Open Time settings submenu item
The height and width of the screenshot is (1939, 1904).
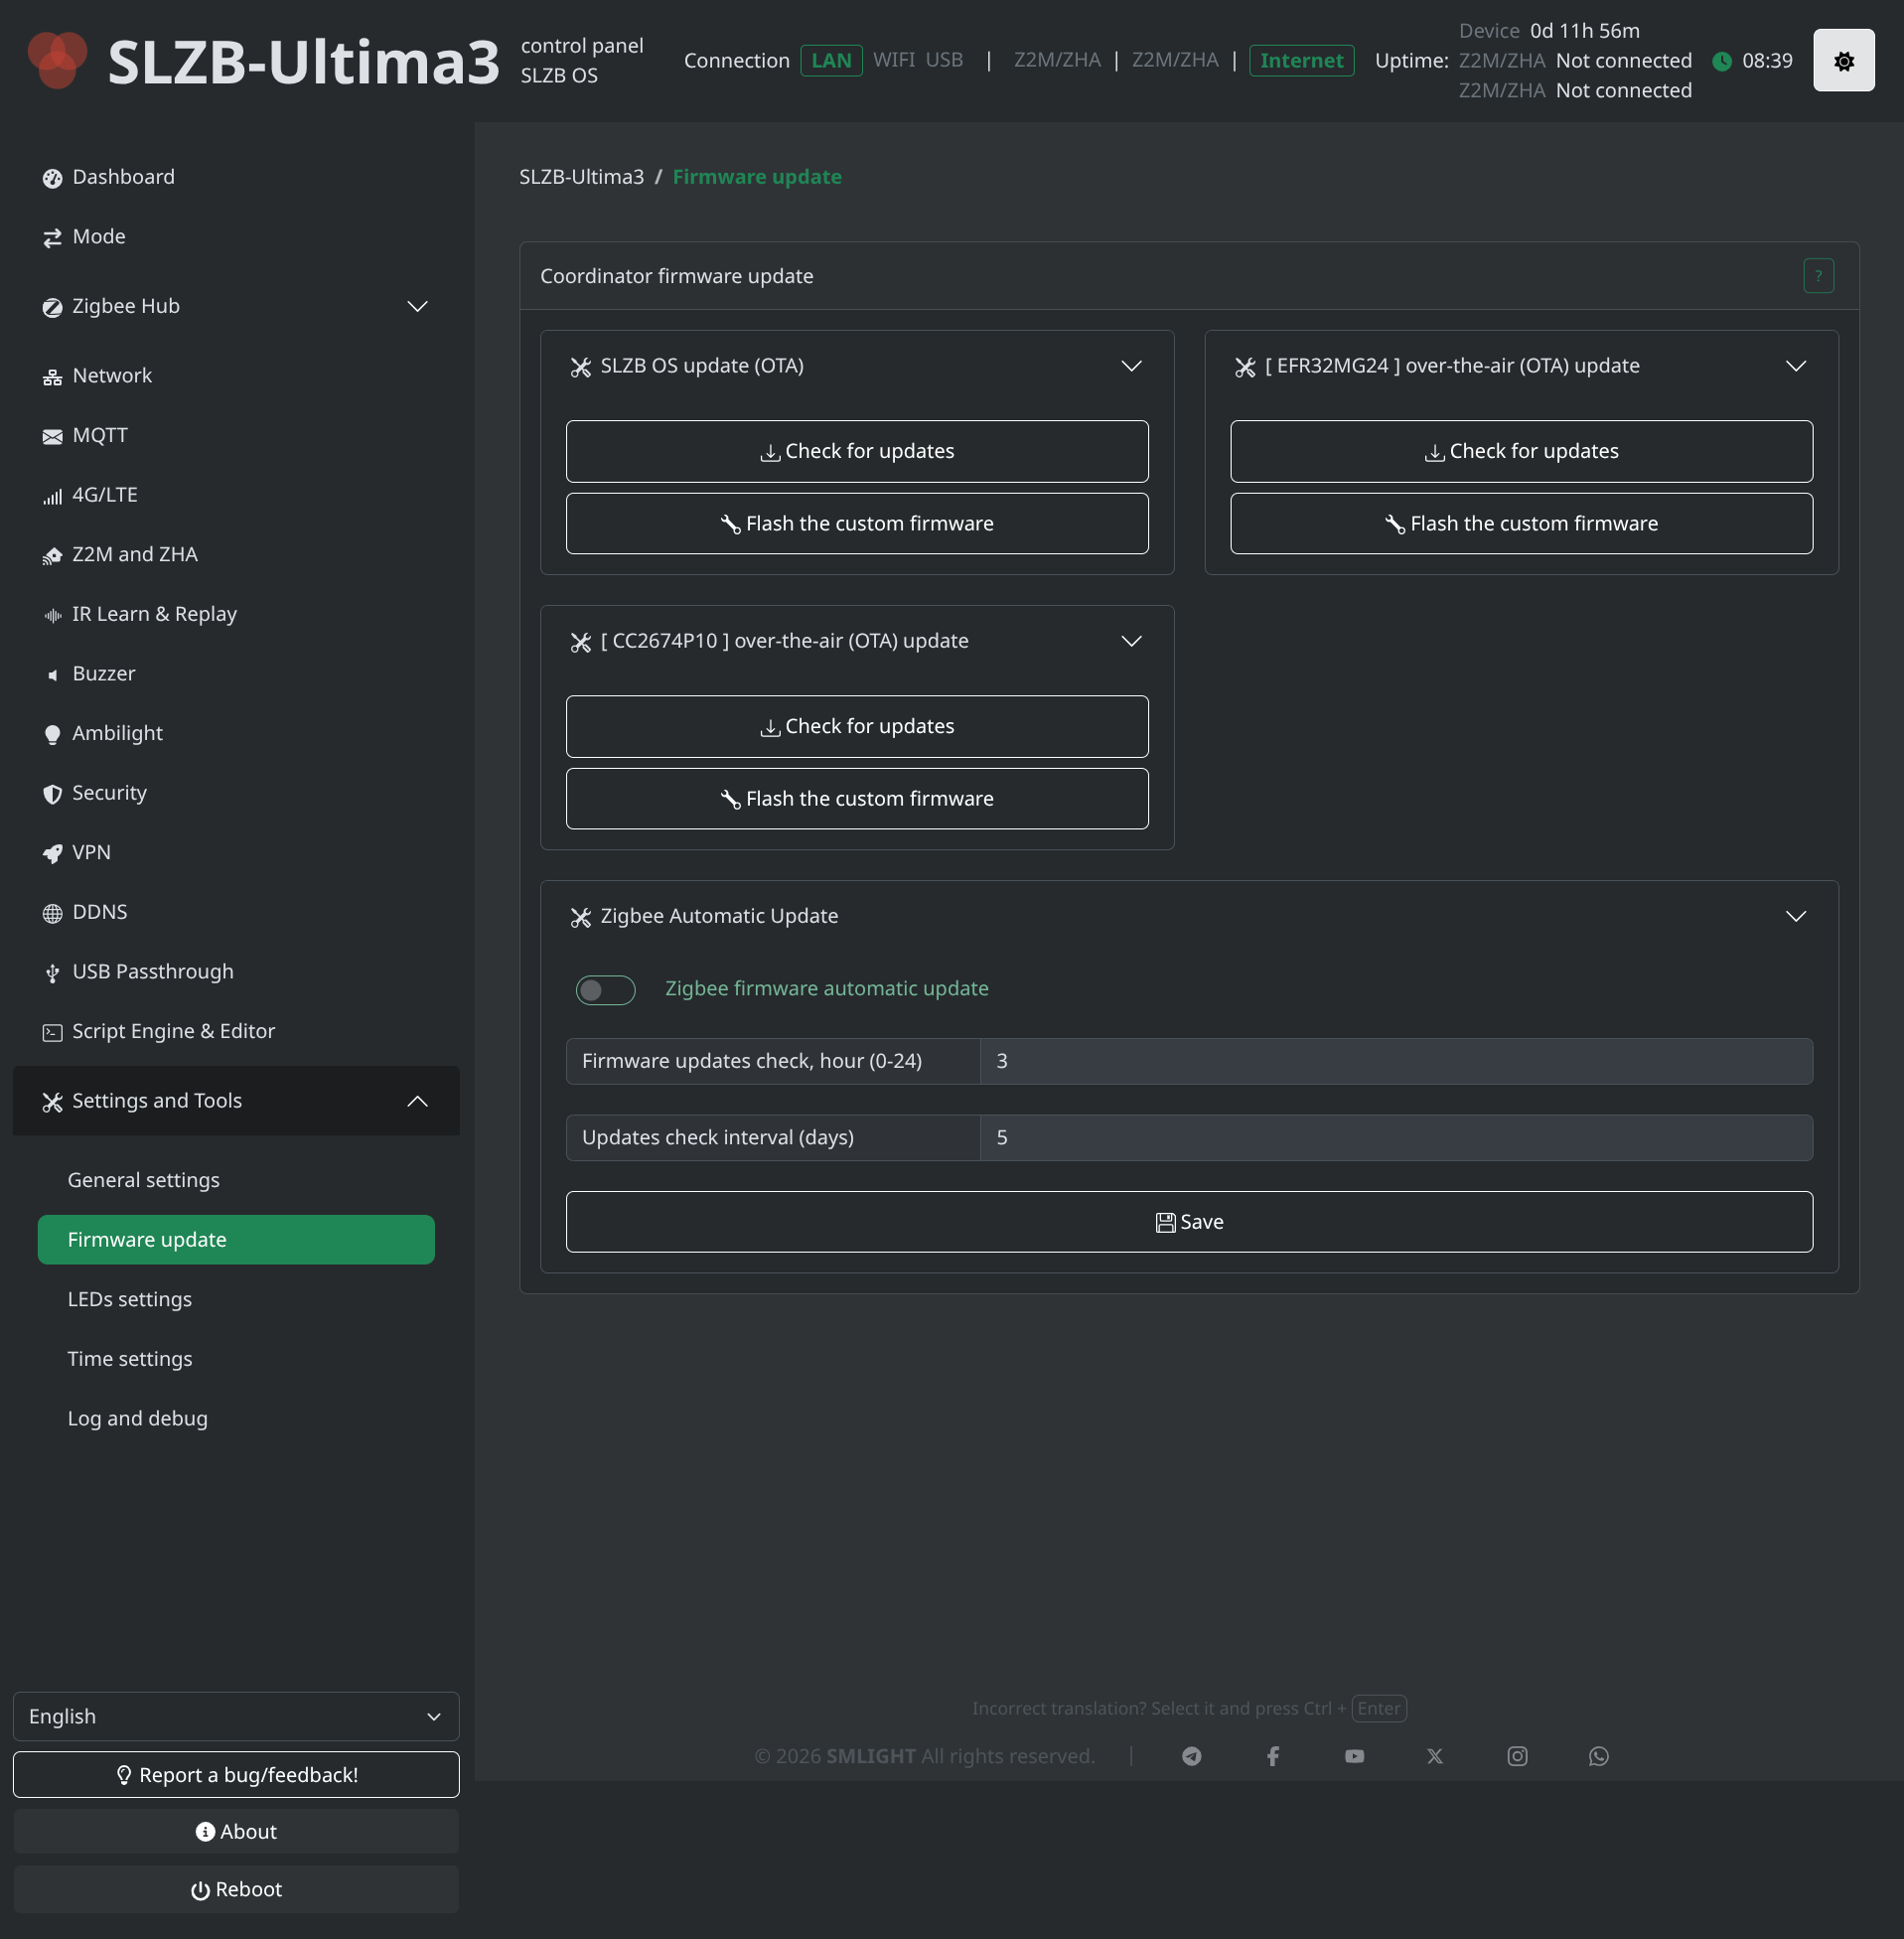coord(236,1359)
